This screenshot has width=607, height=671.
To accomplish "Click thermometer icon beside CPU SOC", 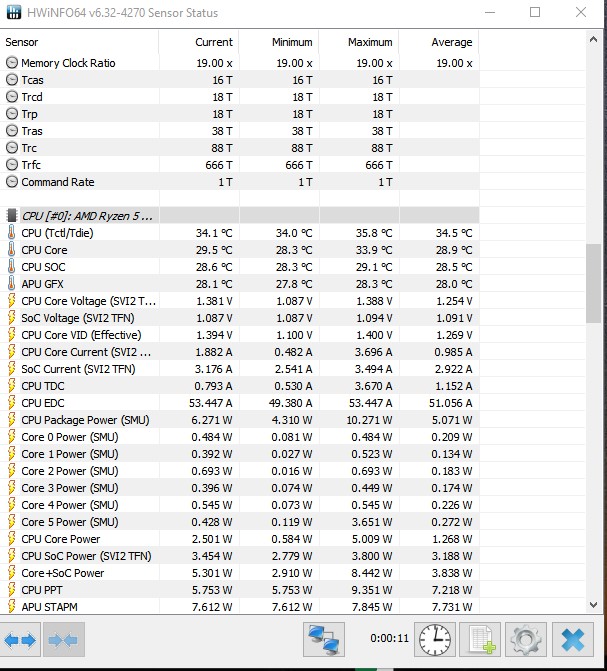I will click(12, 267).
